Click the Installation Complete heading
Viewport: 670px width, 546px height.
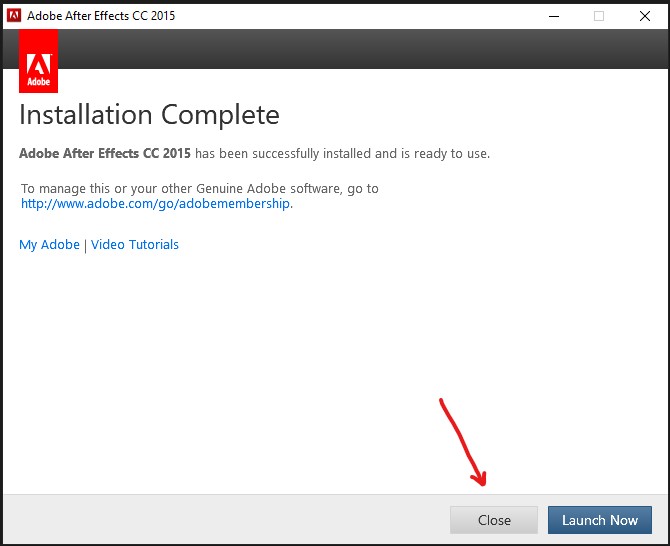tap(149, 115)
